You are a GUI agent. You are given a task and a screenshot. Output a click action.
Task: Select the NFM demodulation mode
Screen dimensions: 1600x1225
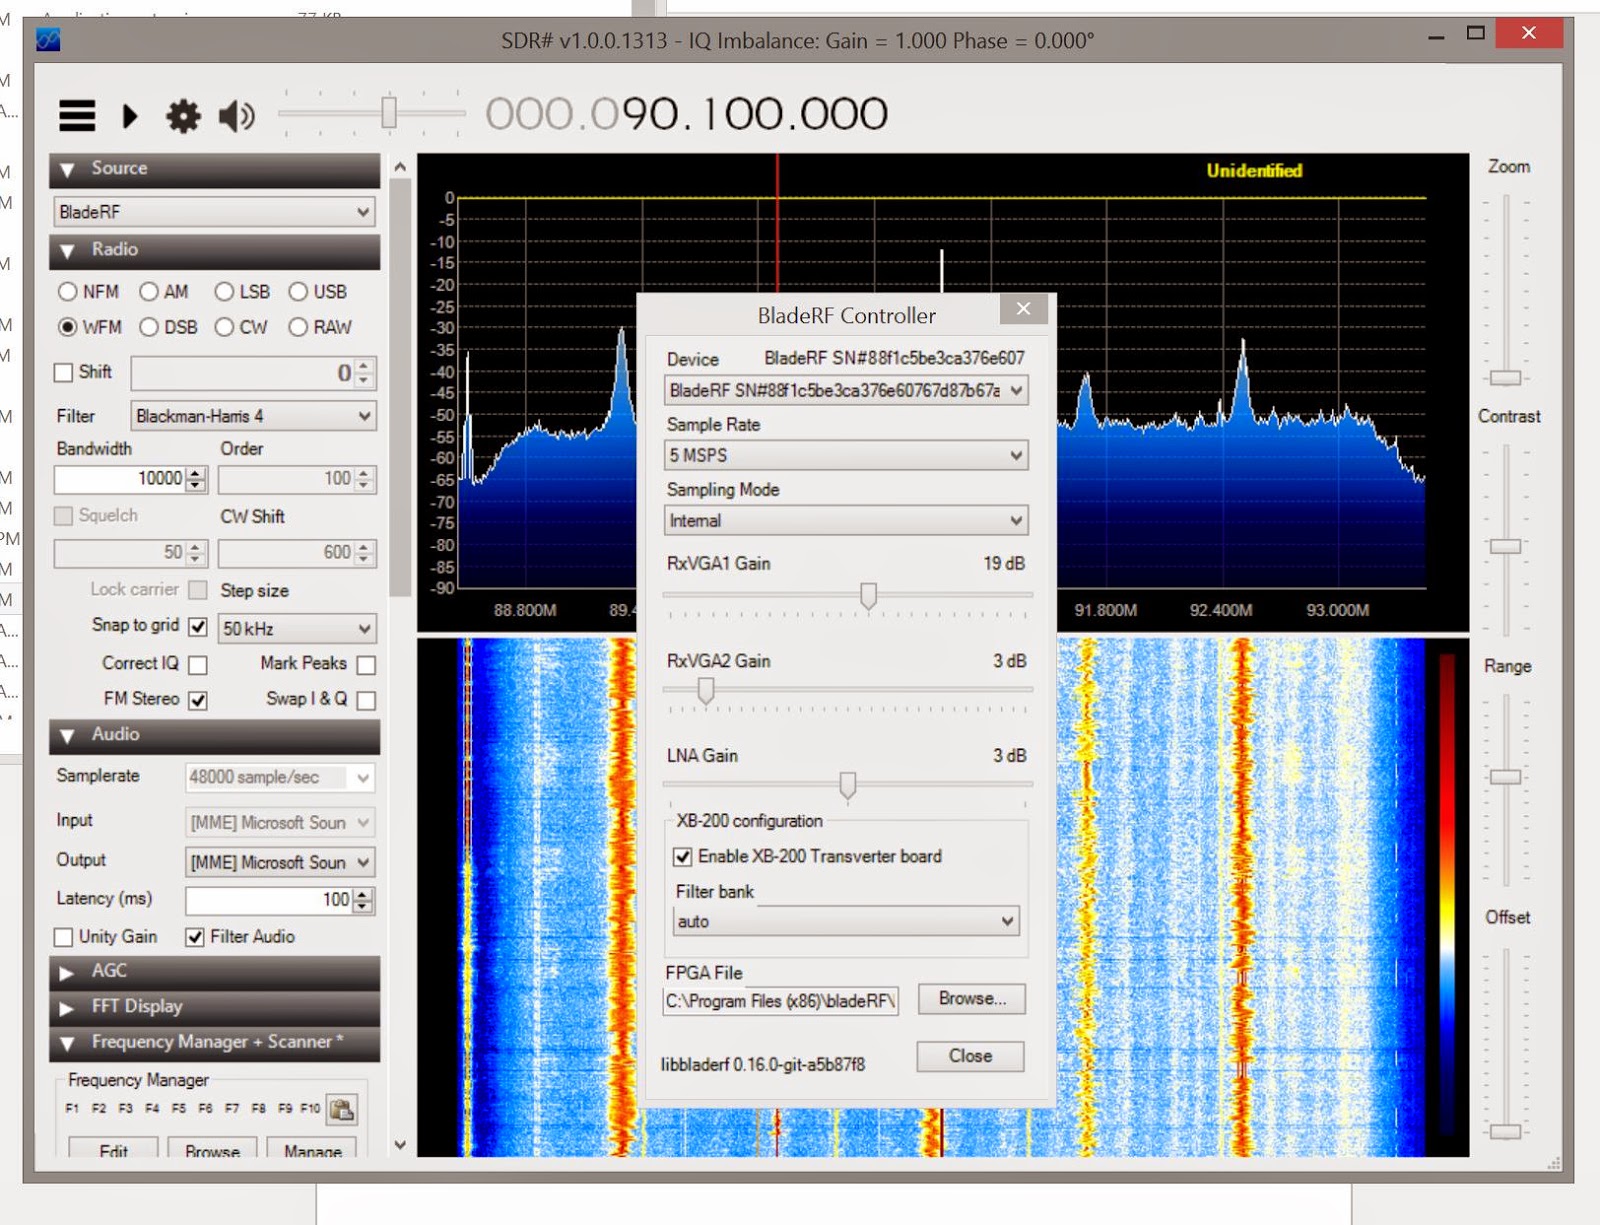66,292
